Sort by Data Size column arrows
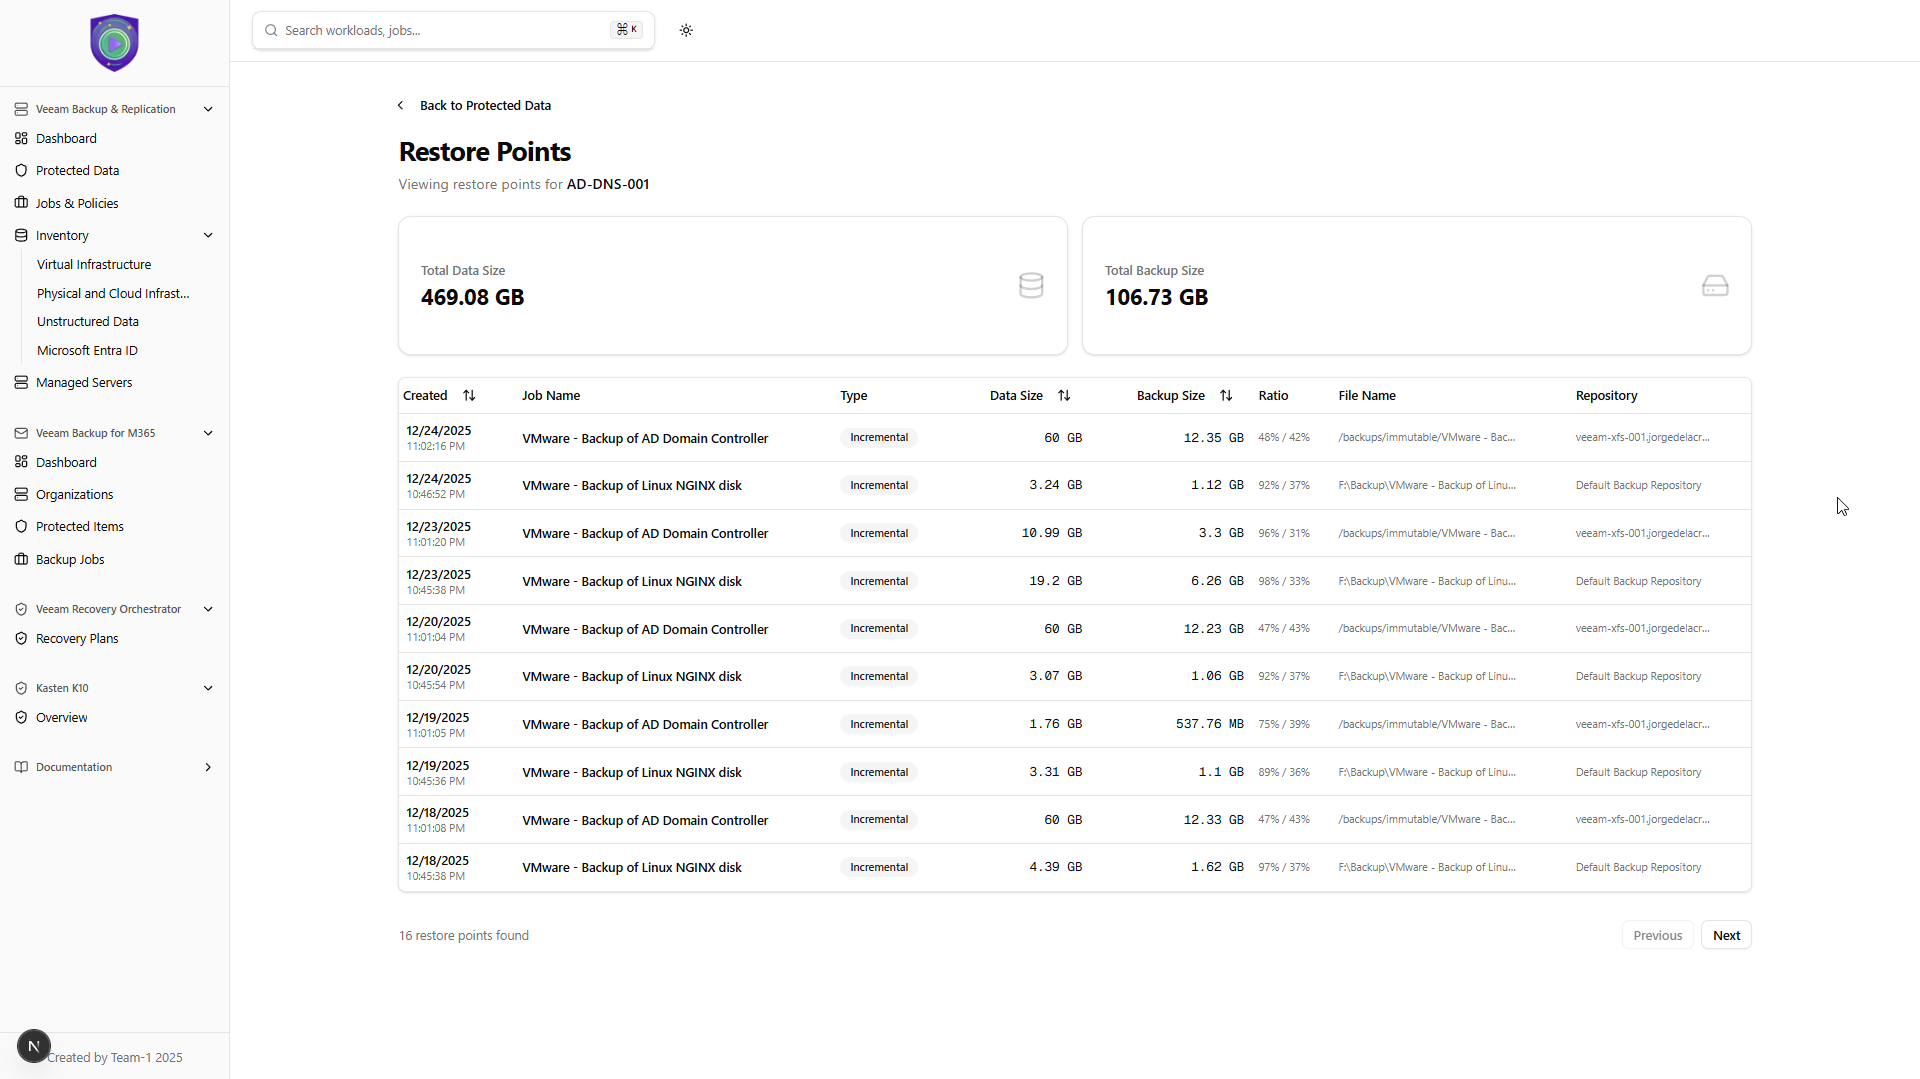1920x1079 pixels. [x=1064, y=395]
